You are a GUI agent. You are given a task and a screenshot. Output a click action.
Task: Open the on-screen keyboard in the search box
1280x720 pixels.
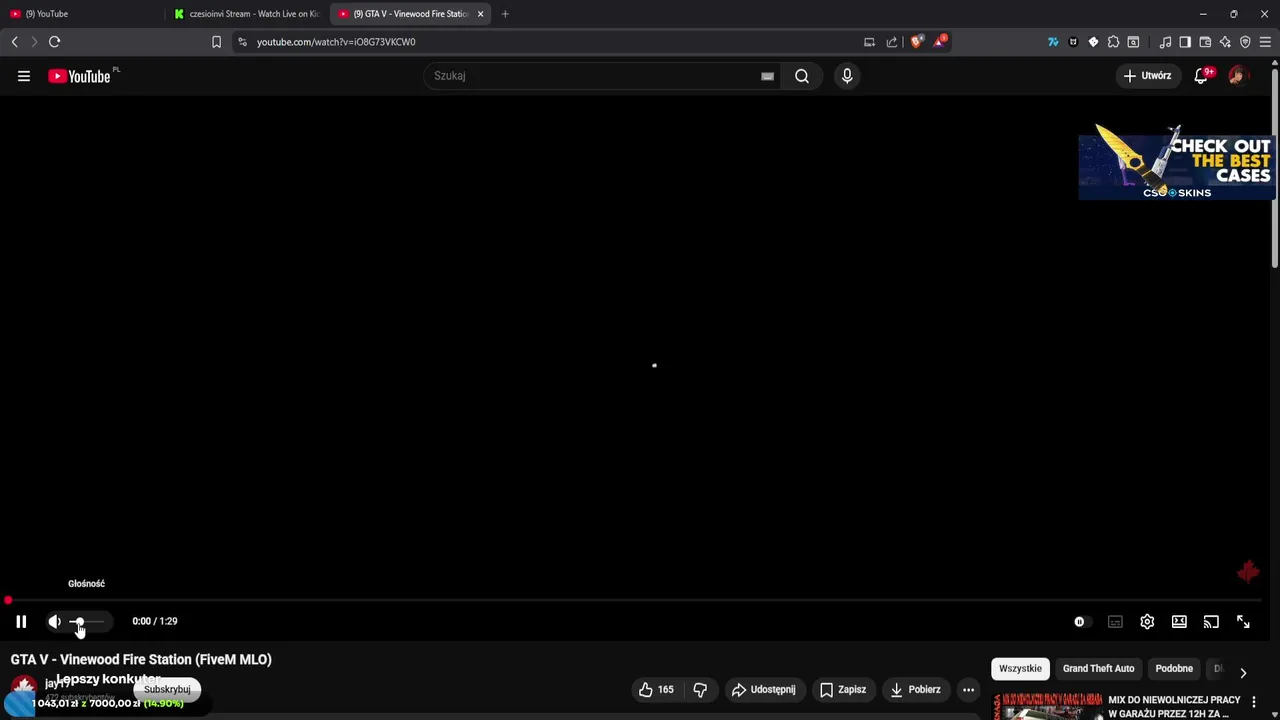pos(767,76)
